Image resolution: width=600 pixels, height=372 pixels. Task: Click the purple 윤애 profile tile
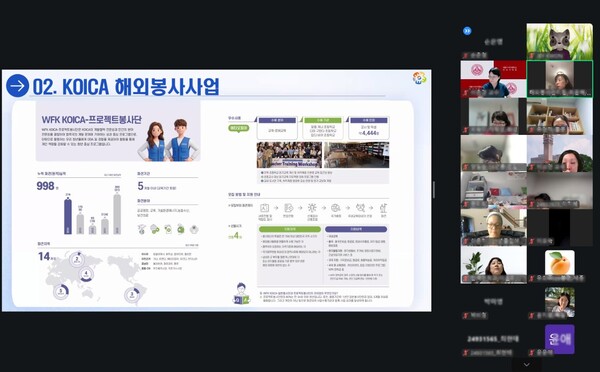[x=559, y=339]
